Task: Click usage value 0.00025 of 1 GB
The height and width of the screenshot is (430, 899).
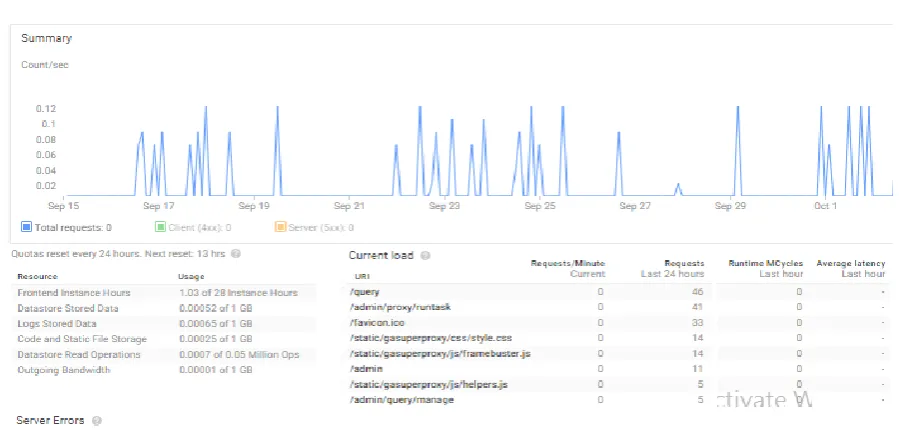Action: coord(216,339)
